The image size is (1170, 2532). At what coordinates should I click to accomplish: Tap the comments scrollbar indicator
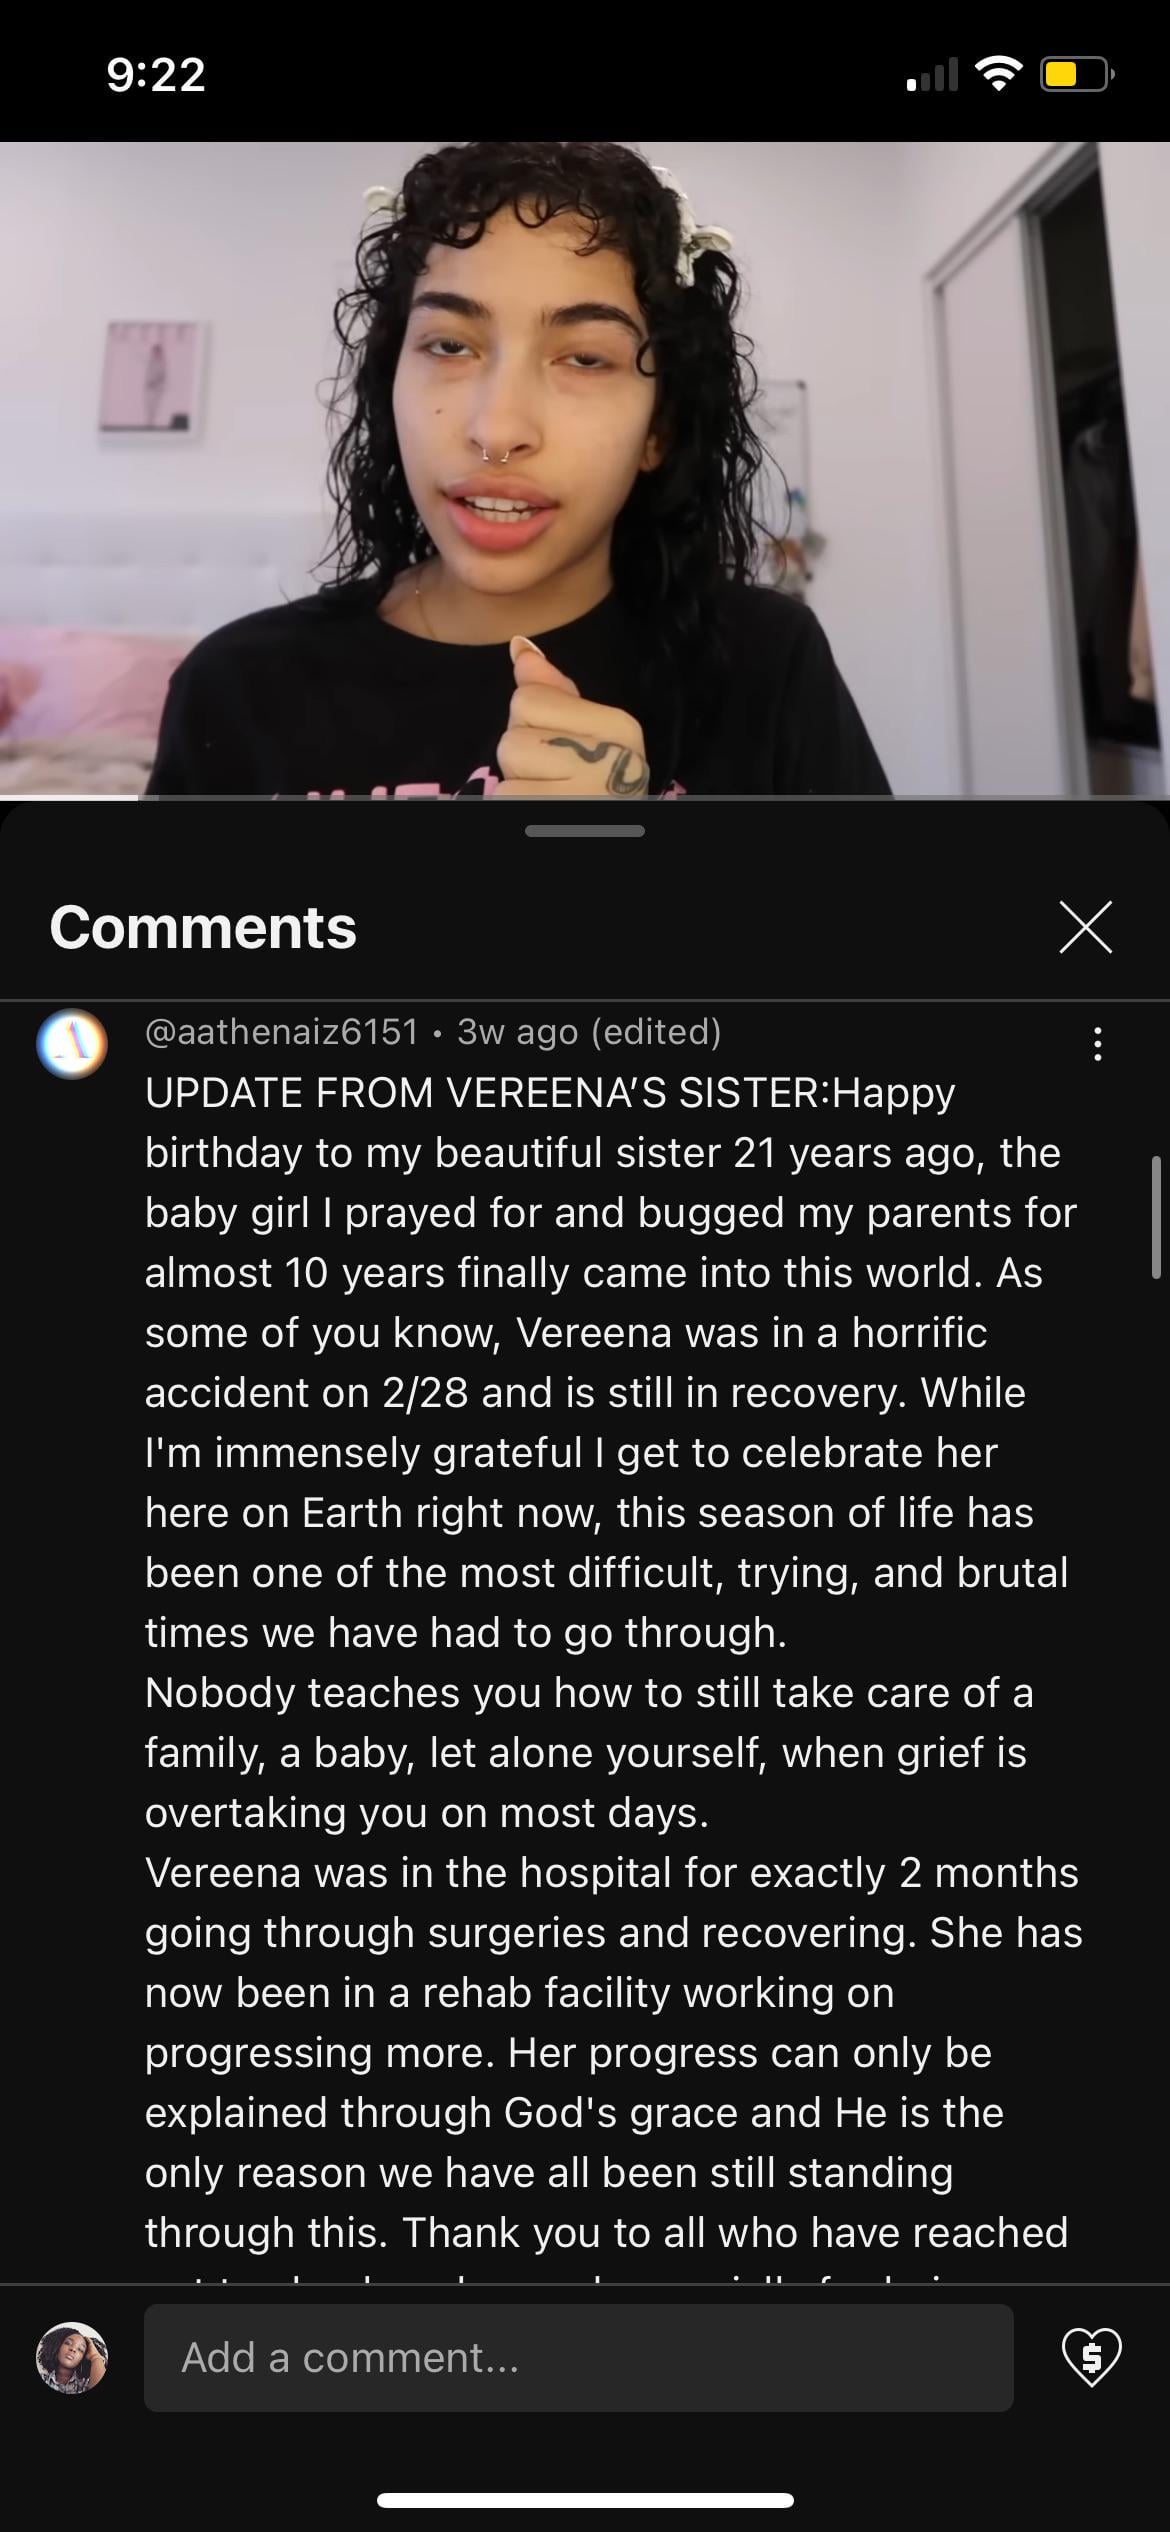[x=1156, y=1217]
